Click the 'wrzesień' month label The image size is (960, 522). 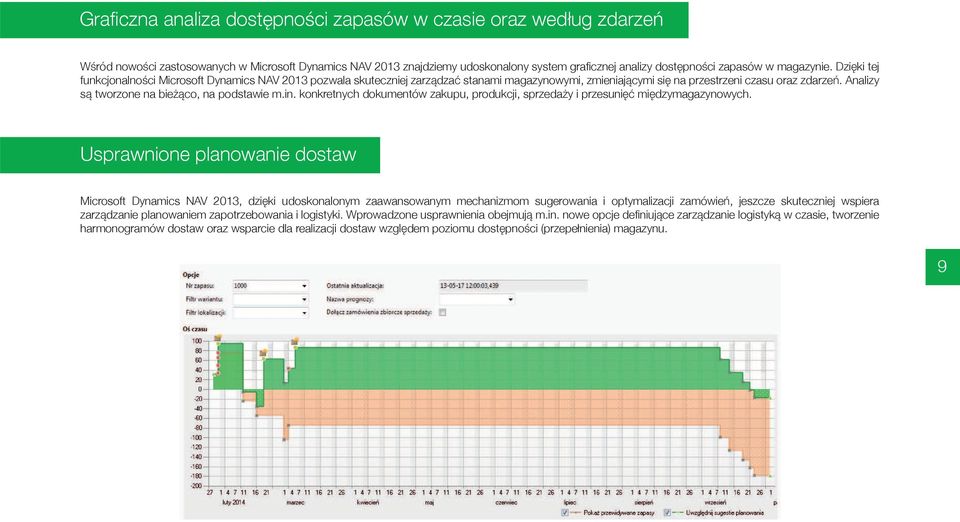point(714,502)
